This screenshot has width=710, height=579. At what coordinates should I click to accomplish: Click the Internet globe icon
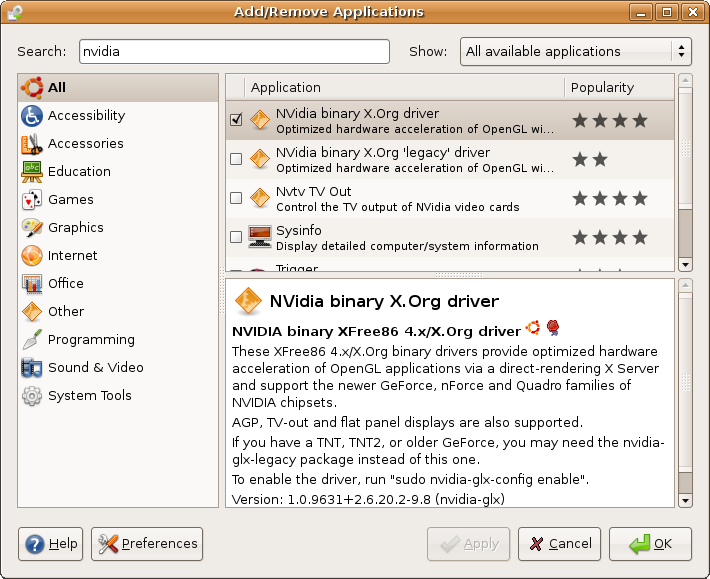(x=32, y=255)
